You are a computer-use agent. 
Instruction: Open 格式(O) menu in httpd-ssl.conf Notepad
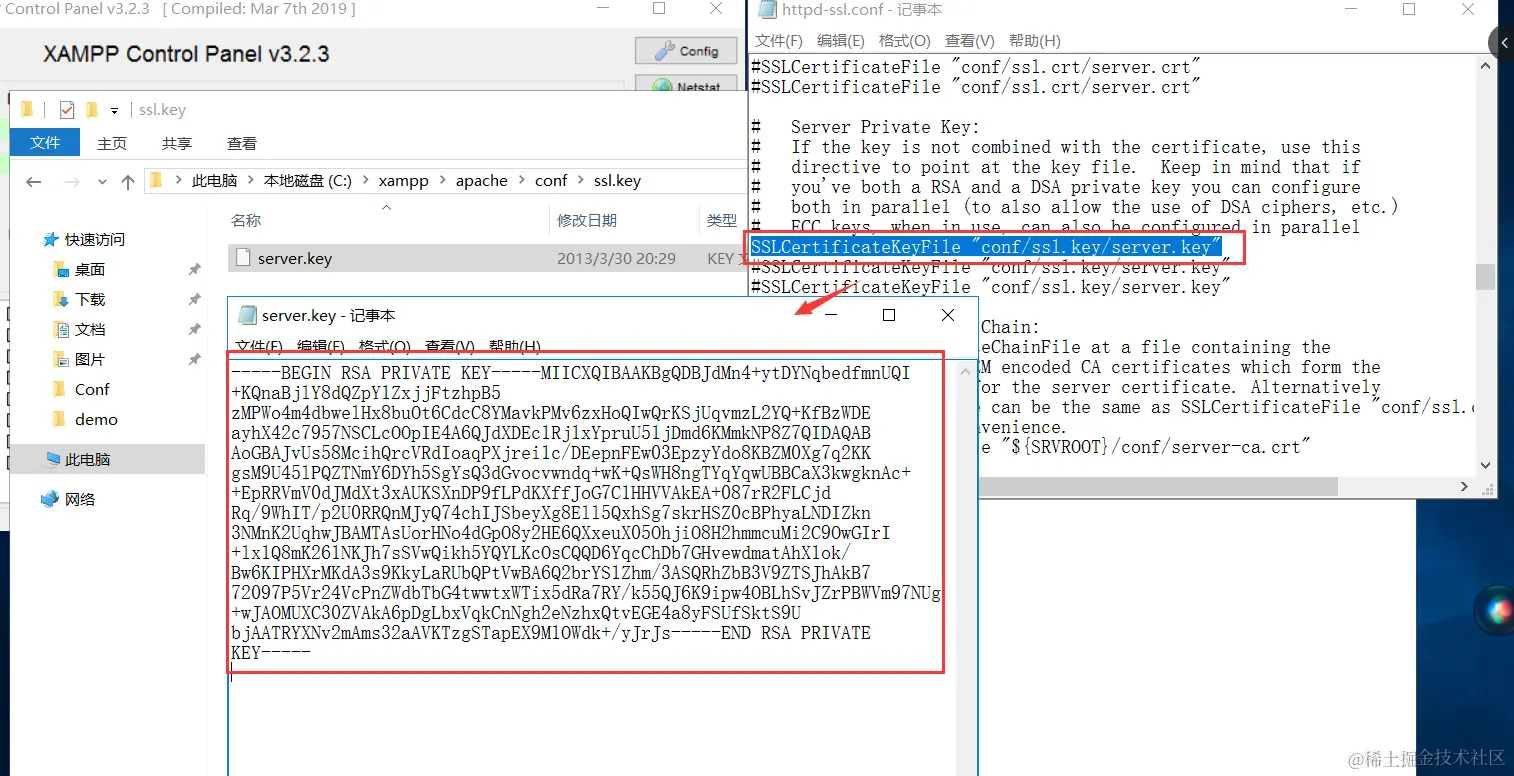(904, 41)
